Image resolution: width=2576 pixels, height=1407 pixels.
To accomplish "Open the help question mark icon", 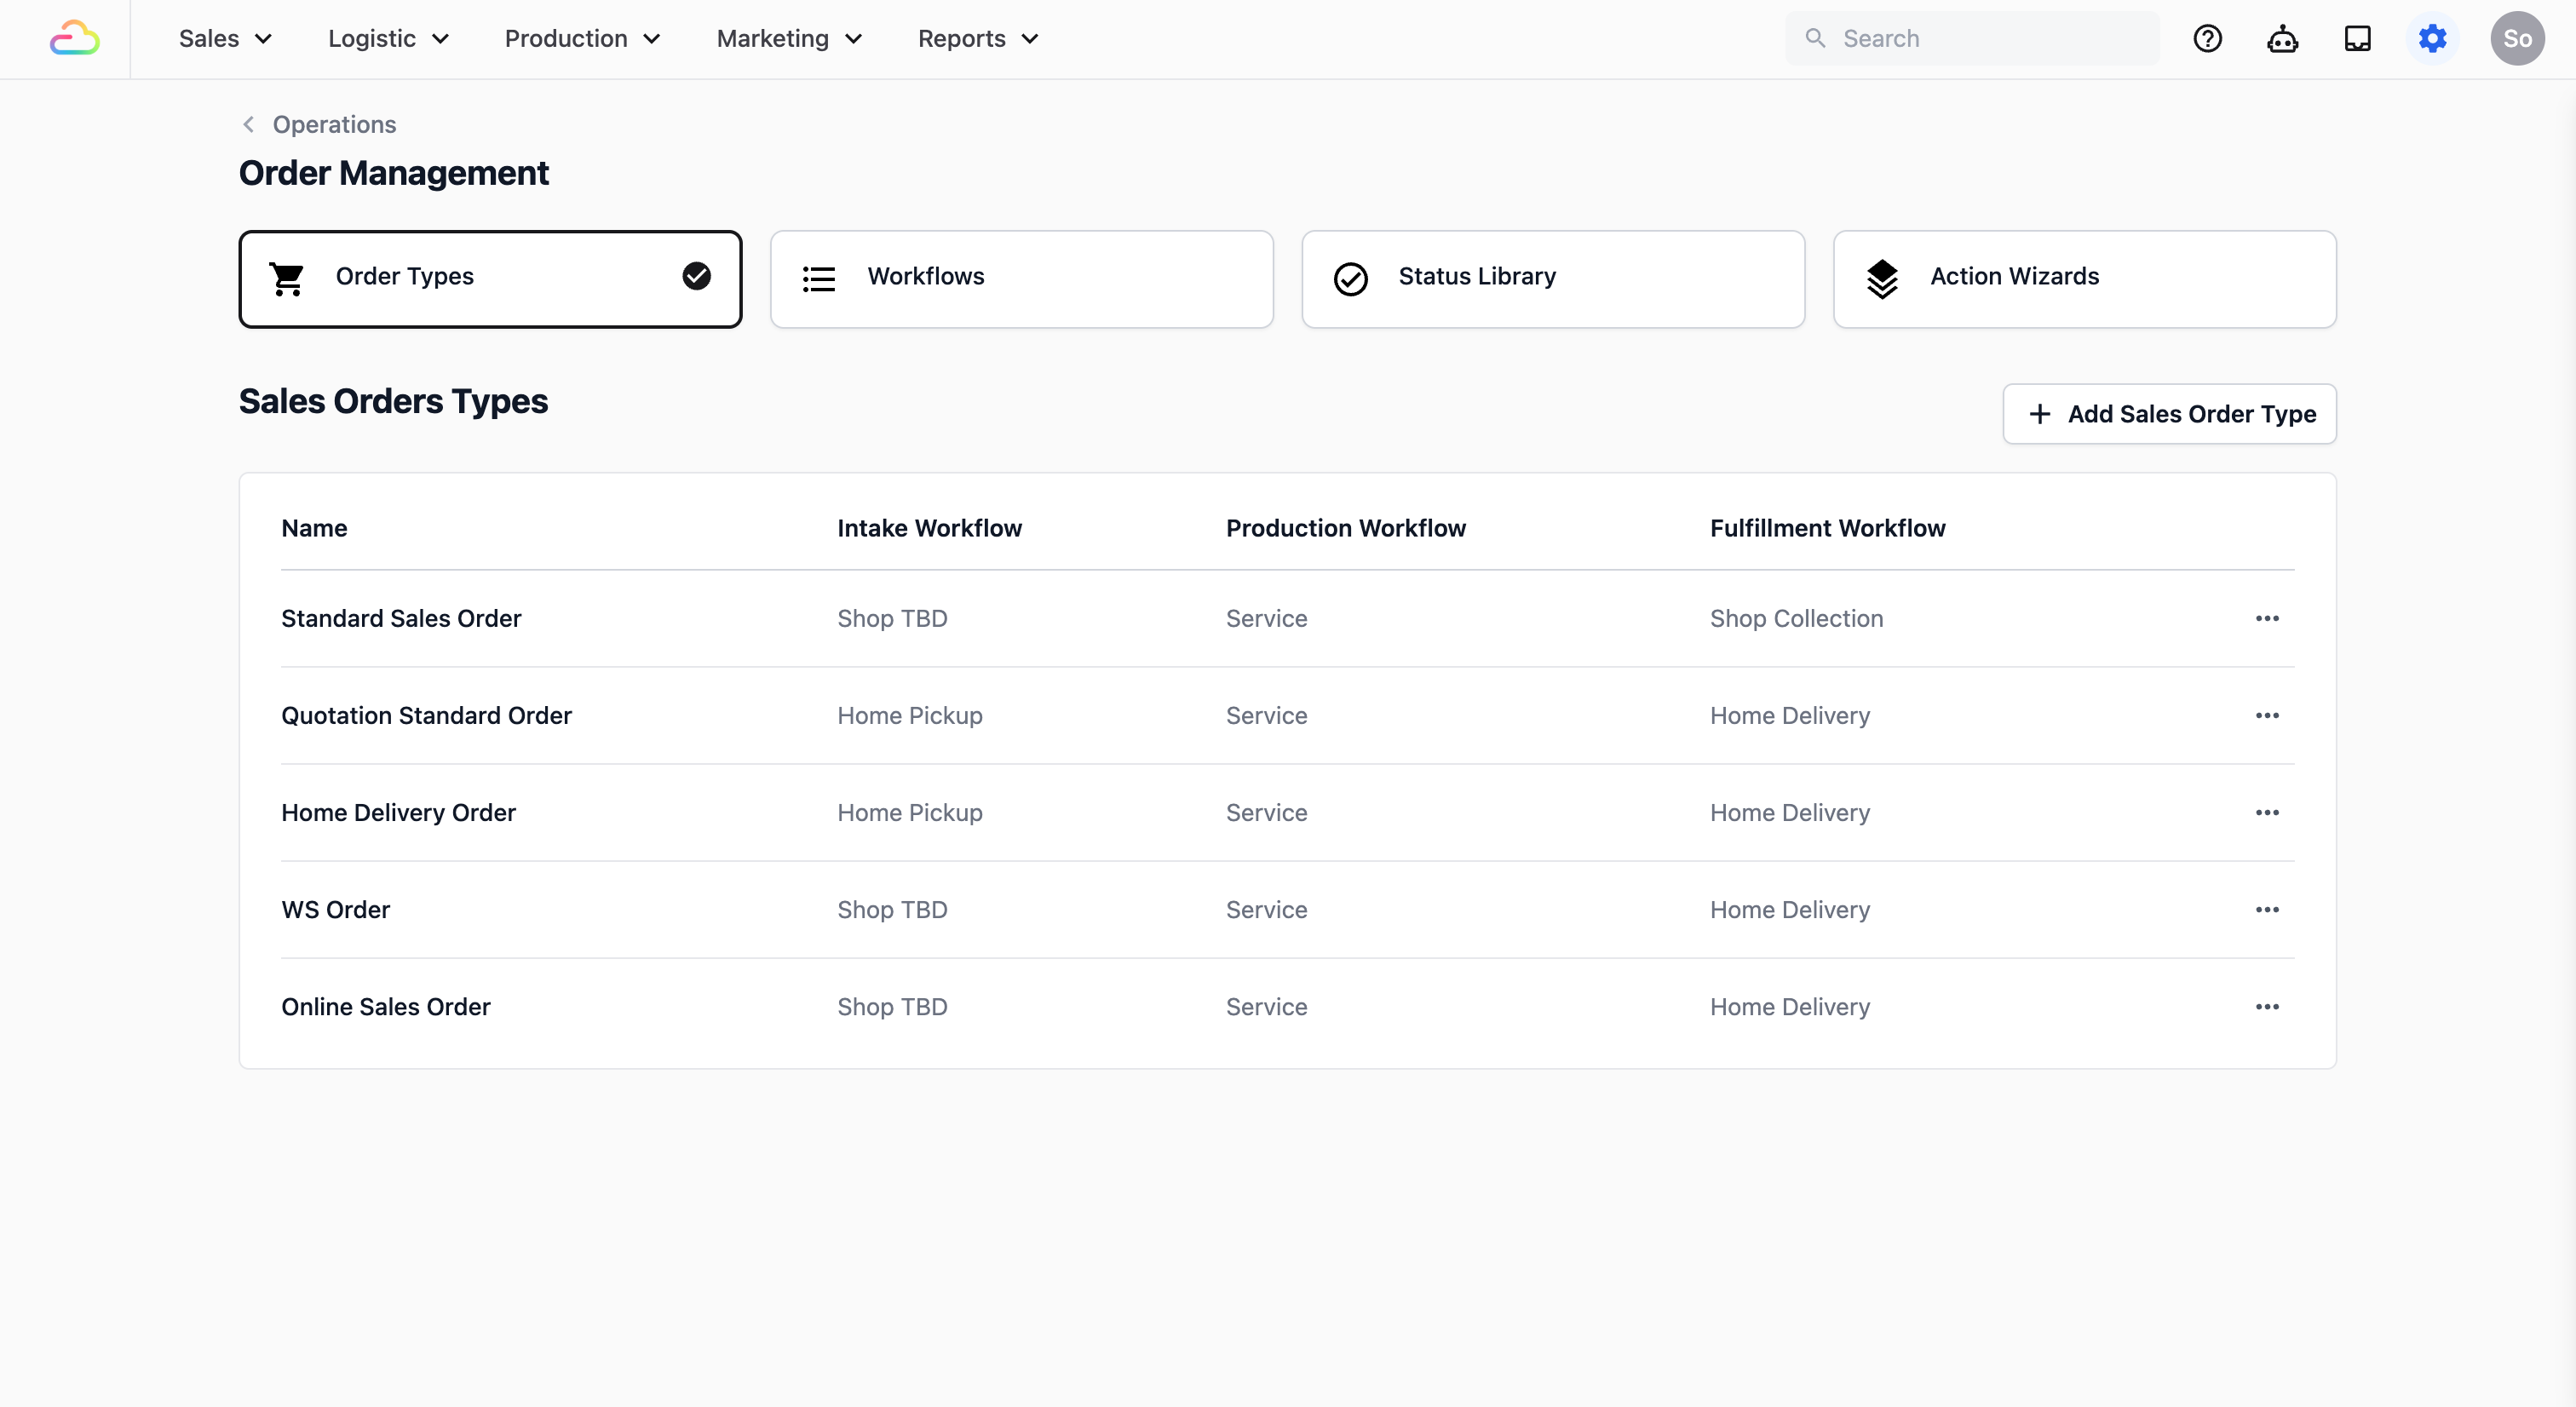I will pyautogui.click(x=2207, y=39).
